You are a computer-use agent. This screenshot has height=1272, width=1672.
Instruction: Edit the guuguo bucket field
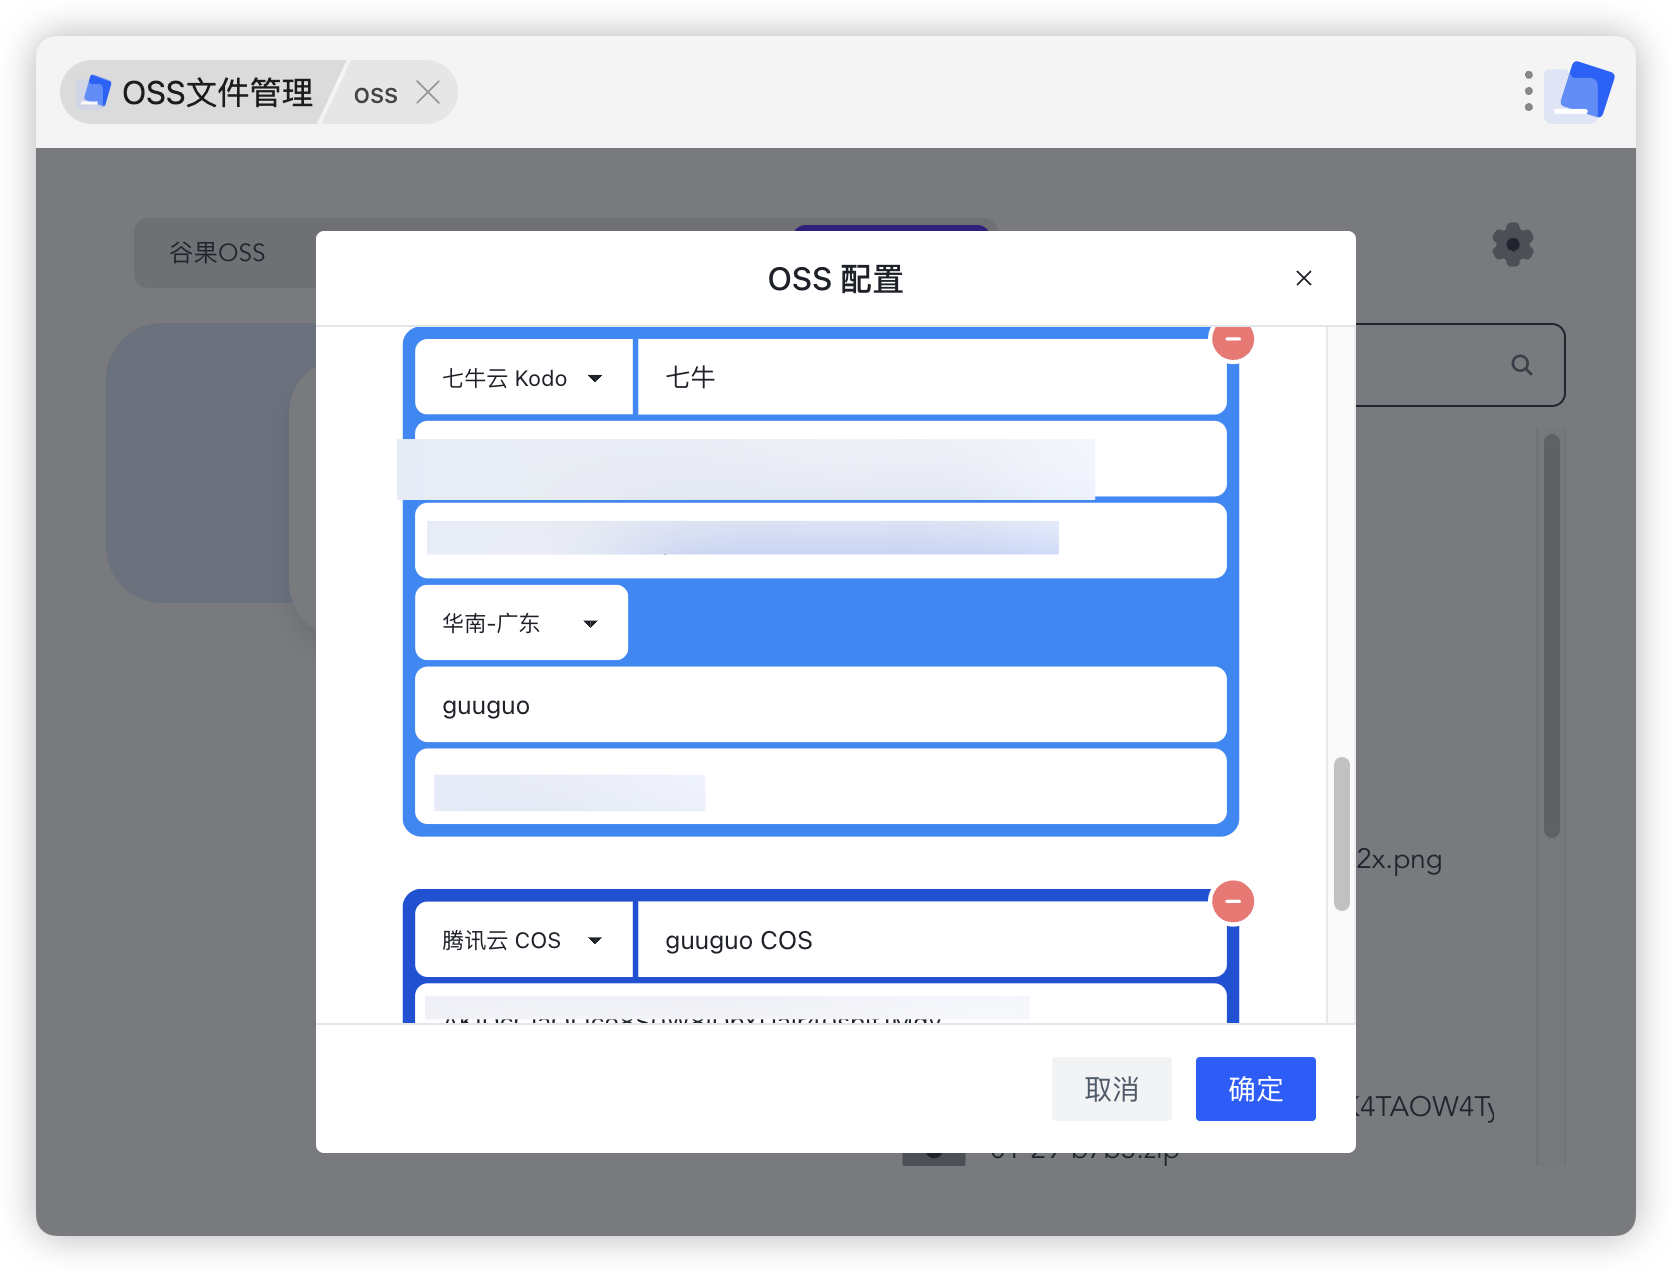tap(821, 705)
